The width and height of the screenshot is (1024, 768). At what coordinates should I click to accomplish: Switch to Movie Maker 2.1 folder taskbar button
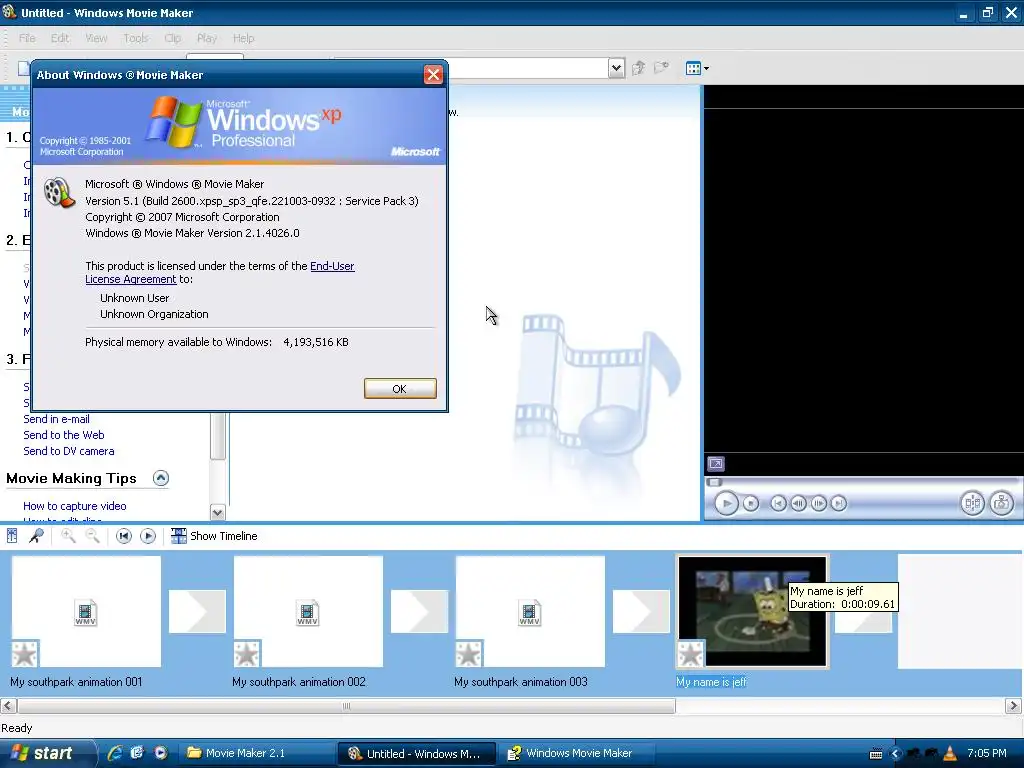tap(255, 753)
